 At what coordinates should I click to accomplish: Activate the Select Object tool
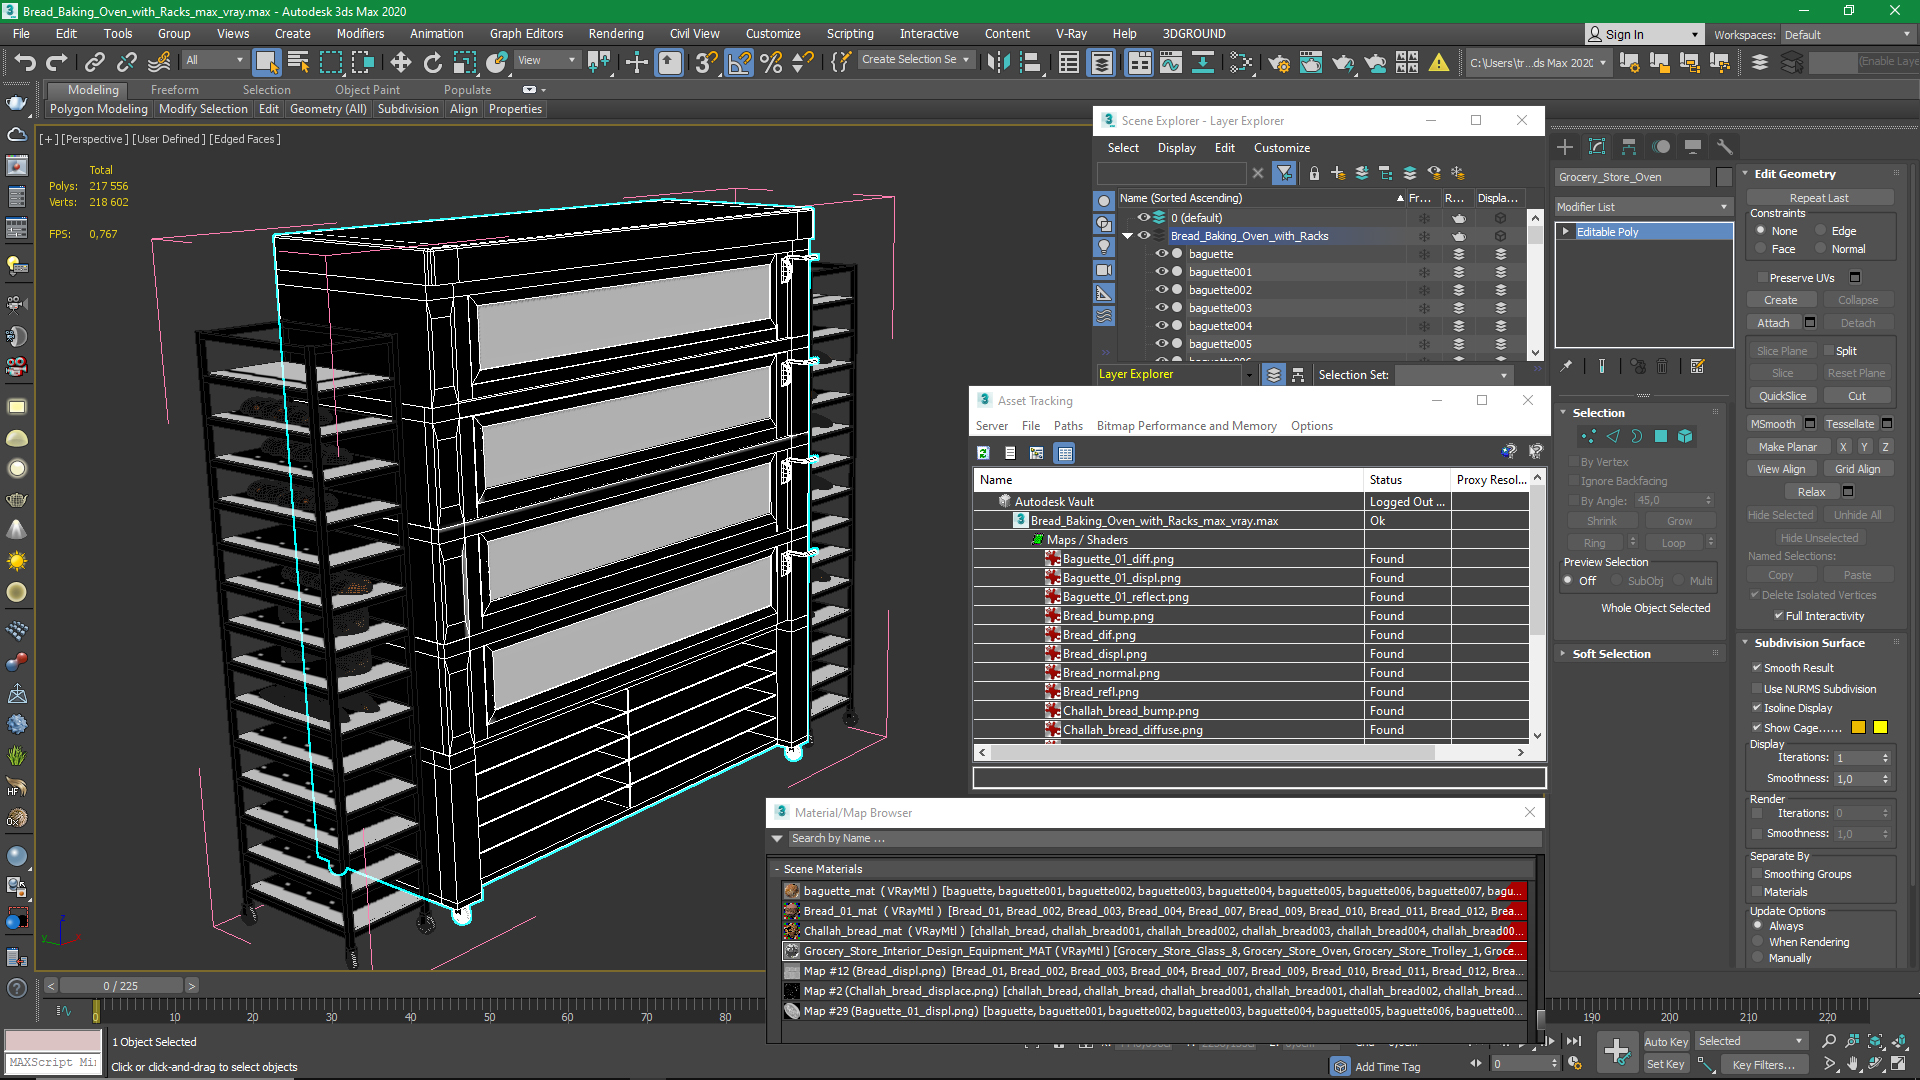pos(266,62)
